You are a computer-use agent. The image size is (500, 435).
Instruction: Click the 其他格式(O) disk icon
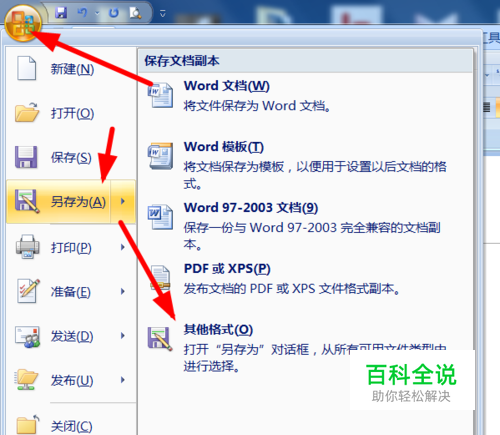coord(161,339)
